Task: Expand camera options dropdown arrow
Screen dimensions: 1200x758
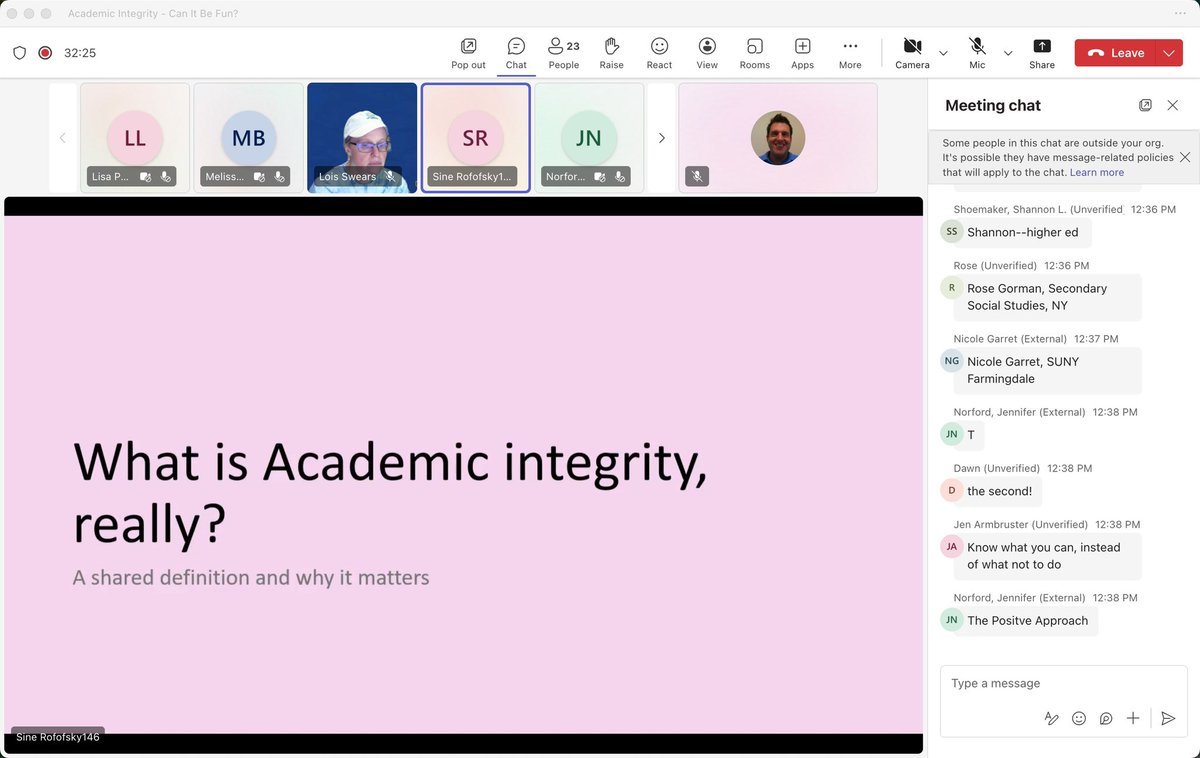Action: click(x=943, y=53)
